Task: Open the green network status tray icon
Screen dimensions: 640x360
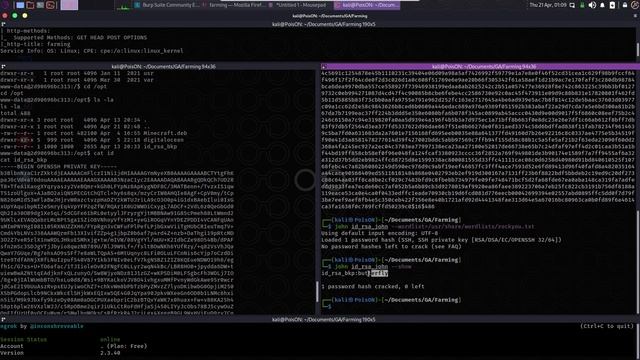Action: coord(582,5)
